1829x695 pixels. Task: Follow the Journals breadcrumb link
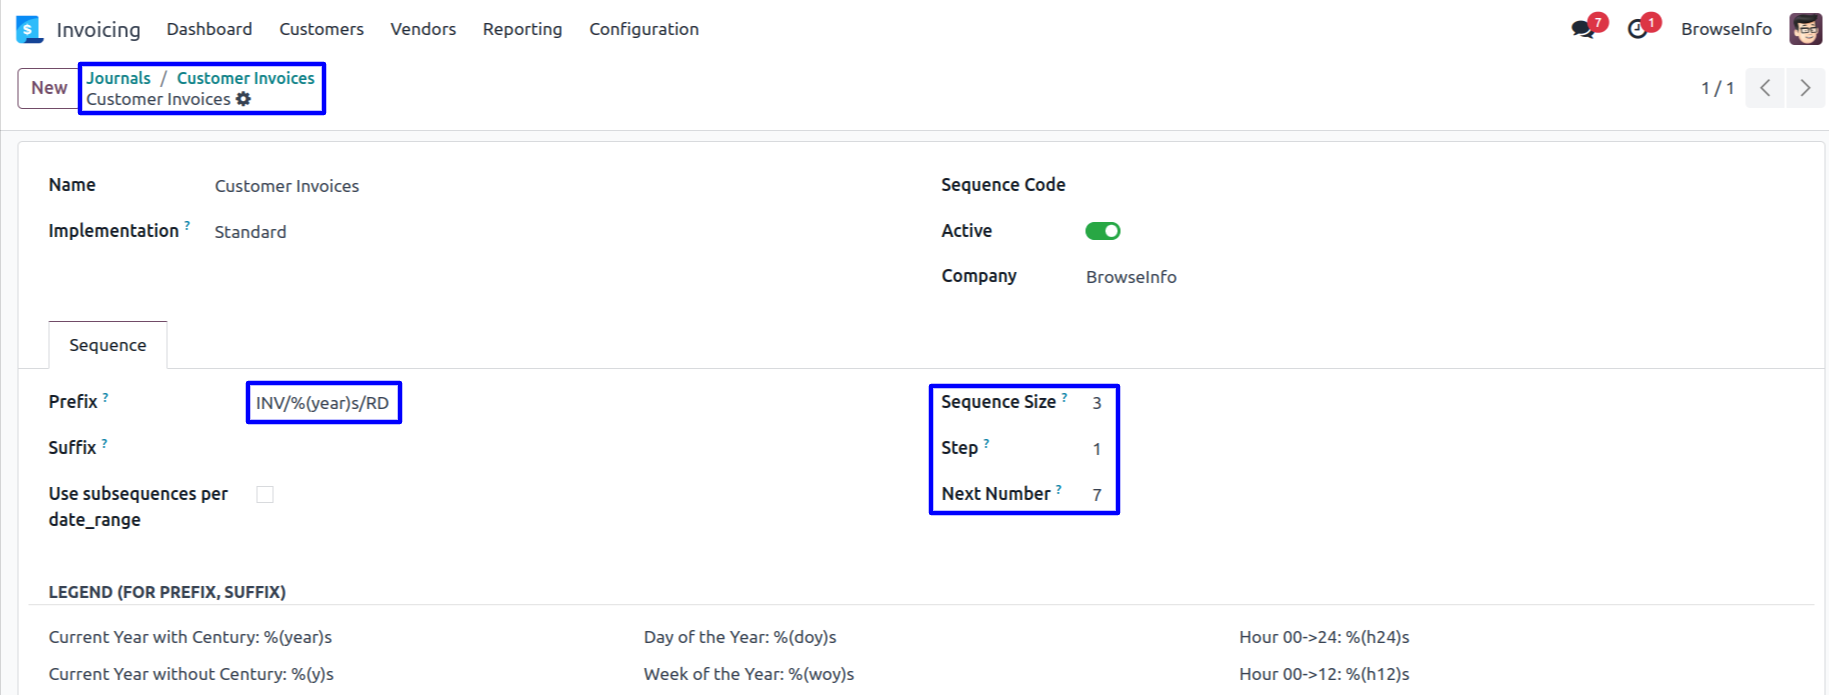118,78
